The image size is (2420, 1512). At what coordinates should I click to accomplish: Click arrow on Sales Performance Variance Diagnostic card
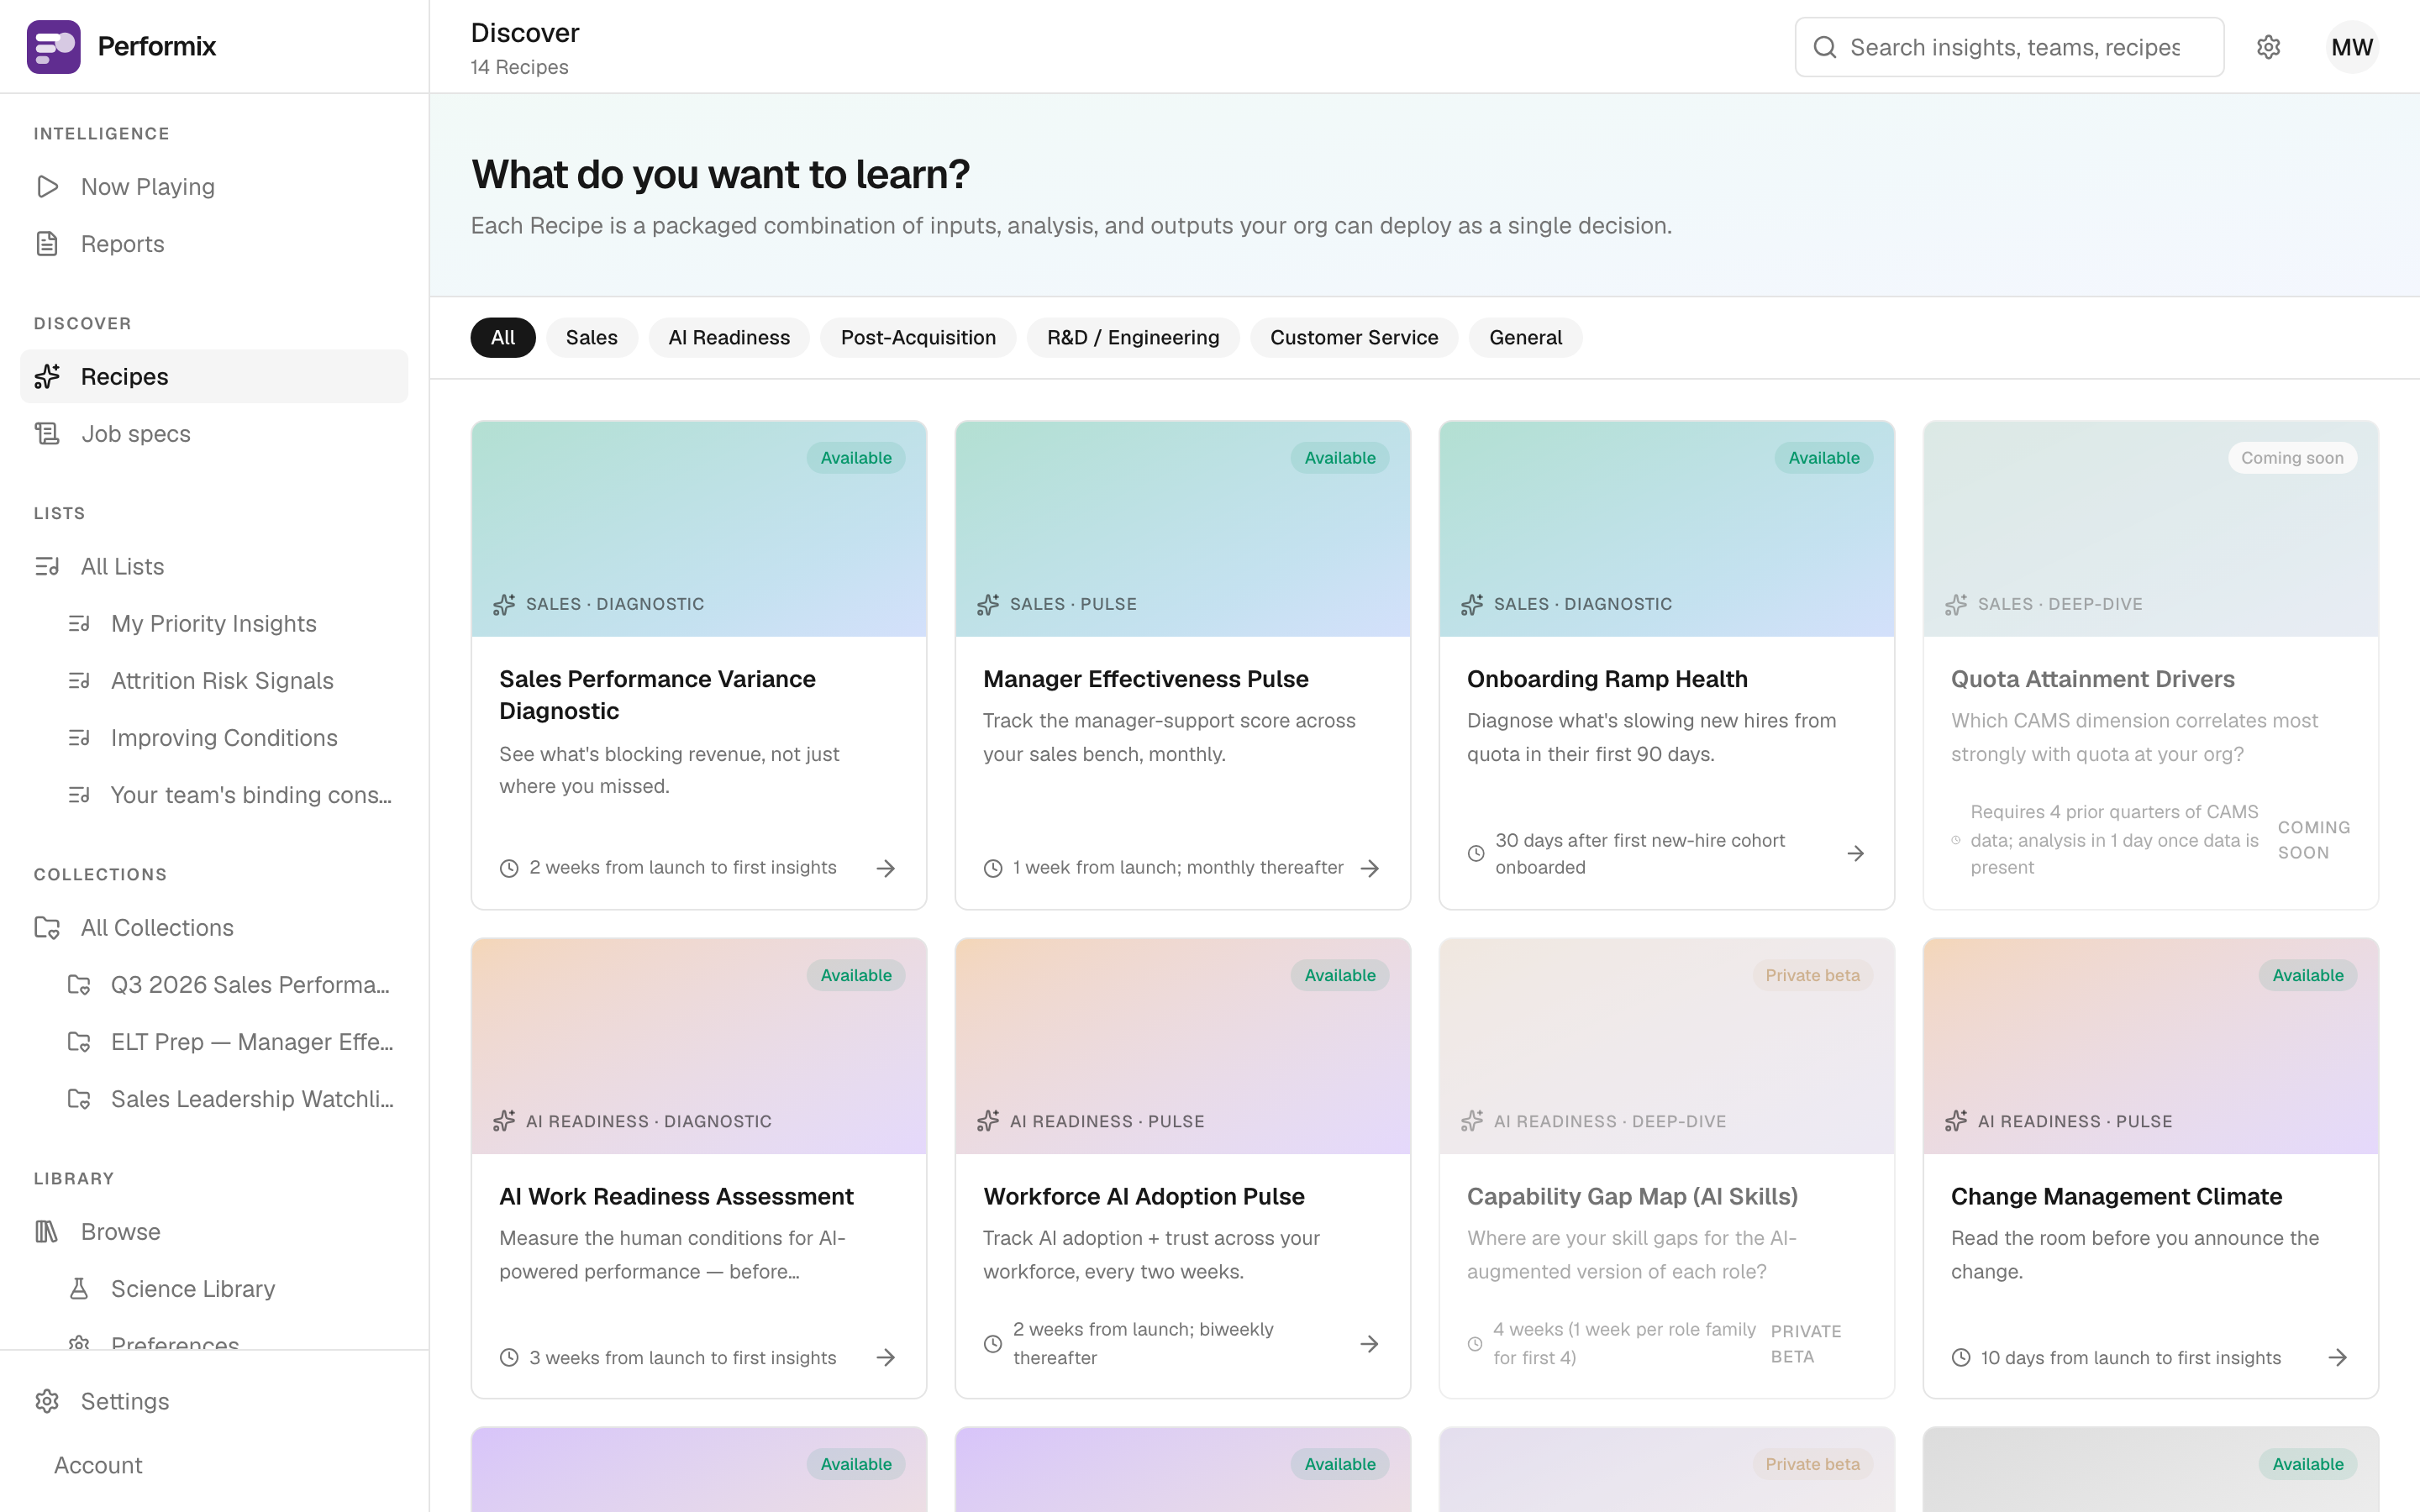coord(886,868)
